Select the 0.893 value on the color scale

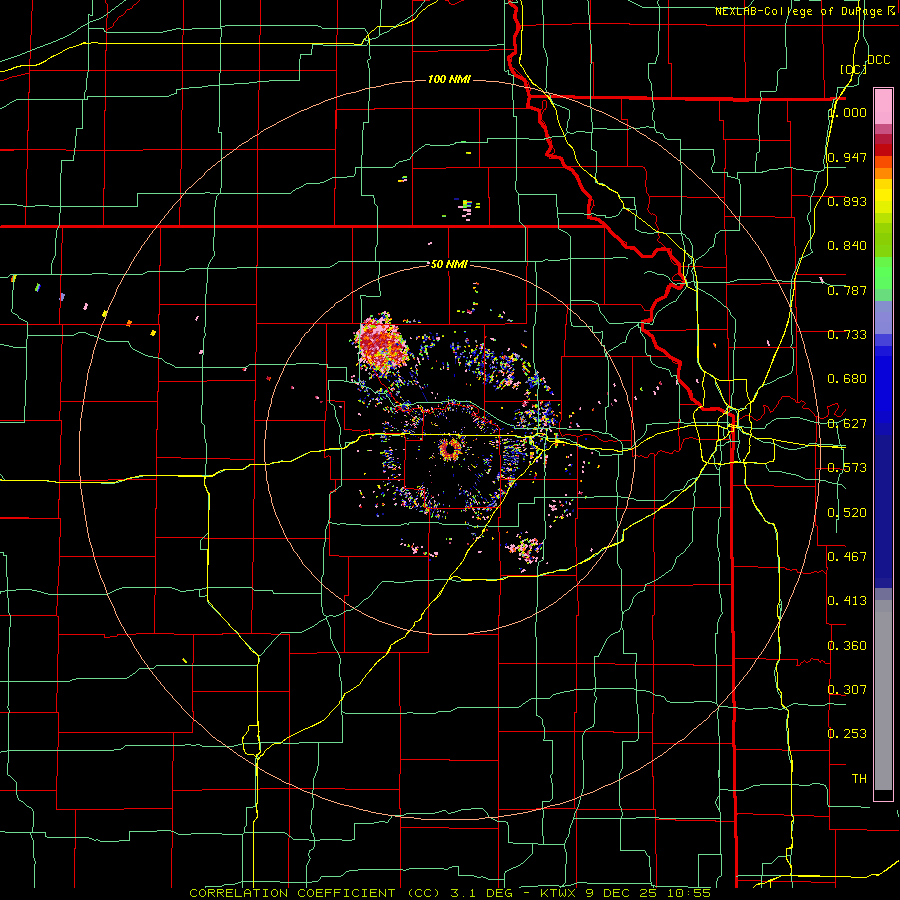847,201
